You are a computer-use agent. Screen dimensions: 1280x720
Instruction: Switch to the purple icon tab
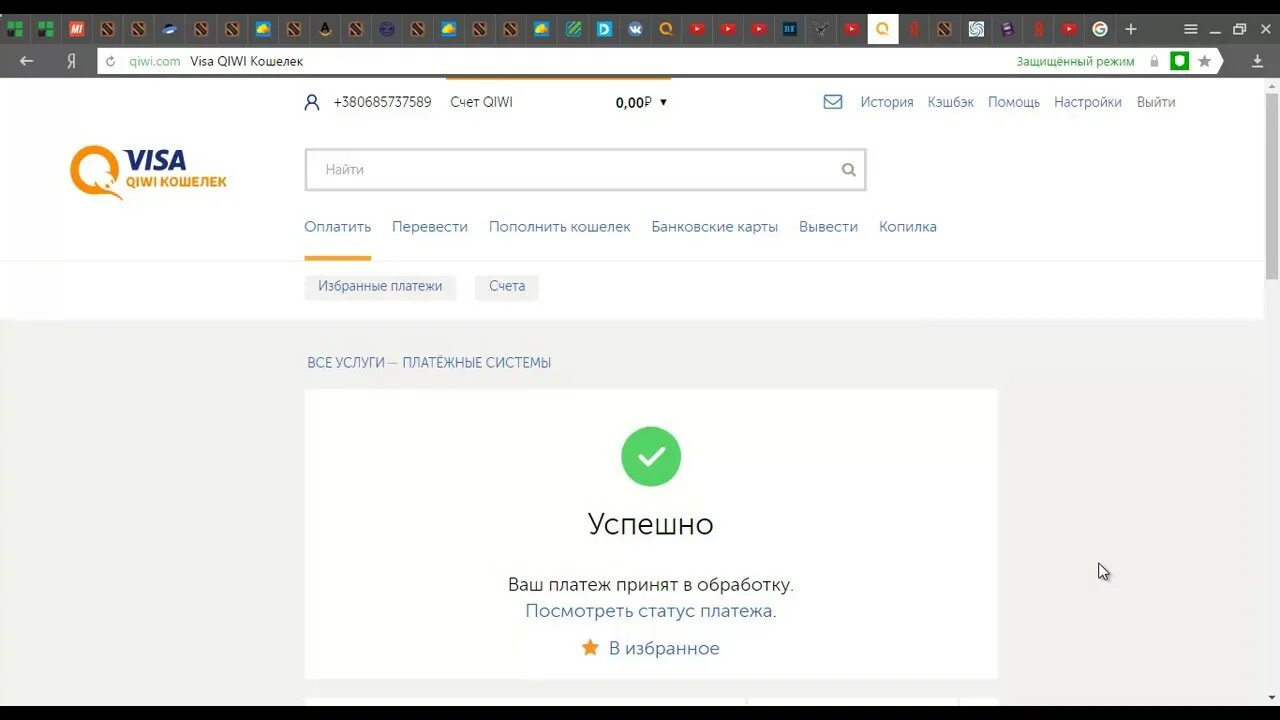coord(1007,29)
